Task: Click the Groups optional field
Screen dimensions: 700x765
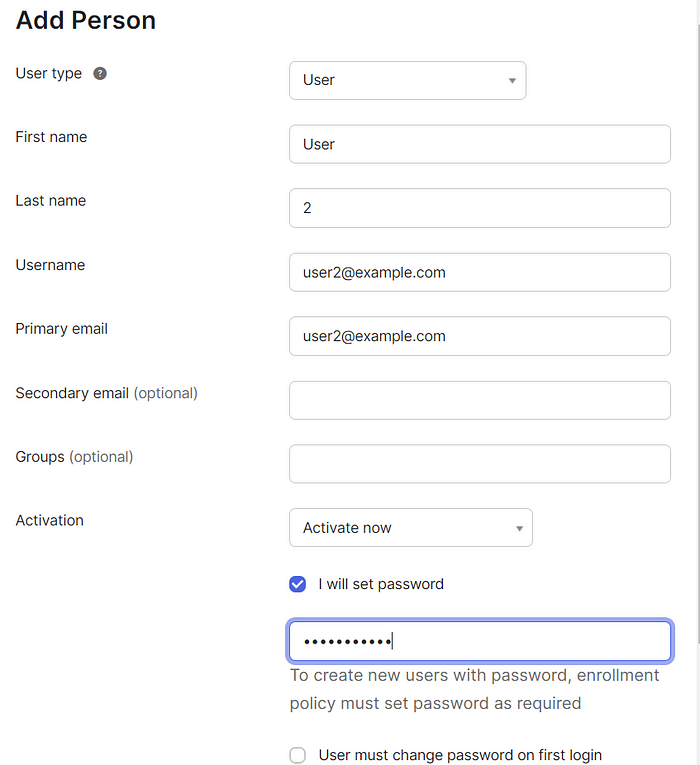Action: point(480,464)
